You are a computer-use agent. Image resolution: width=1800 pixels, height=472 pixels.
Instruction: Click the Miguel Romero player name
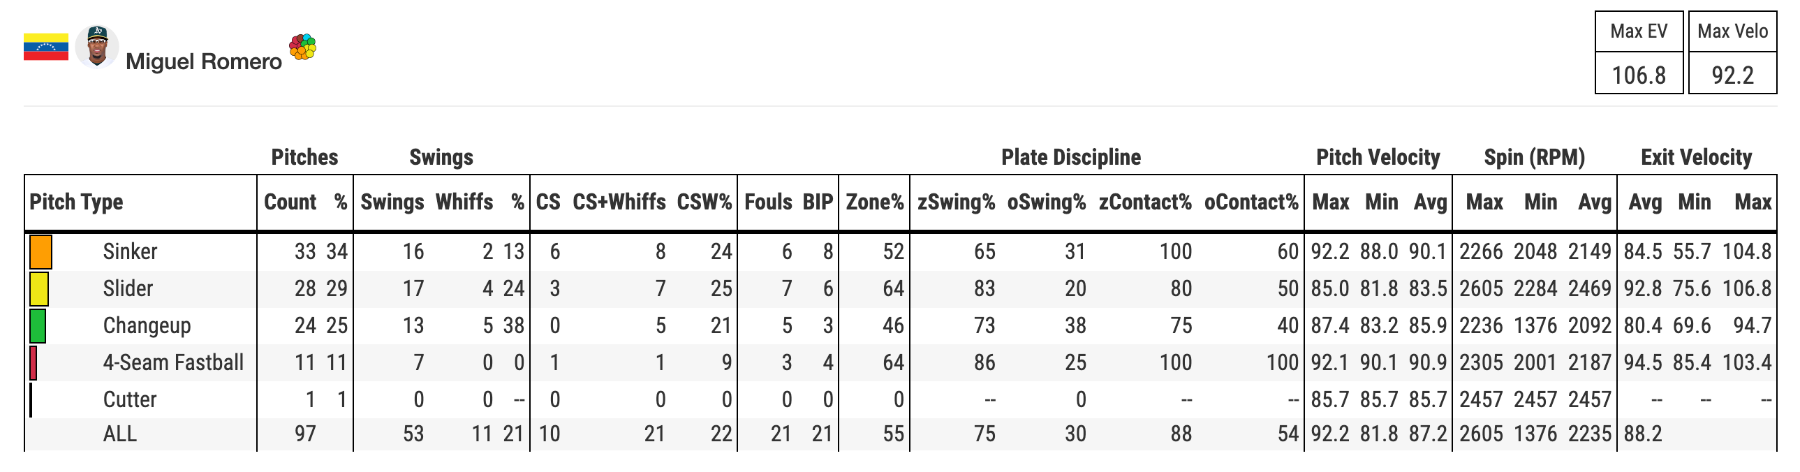204,61
